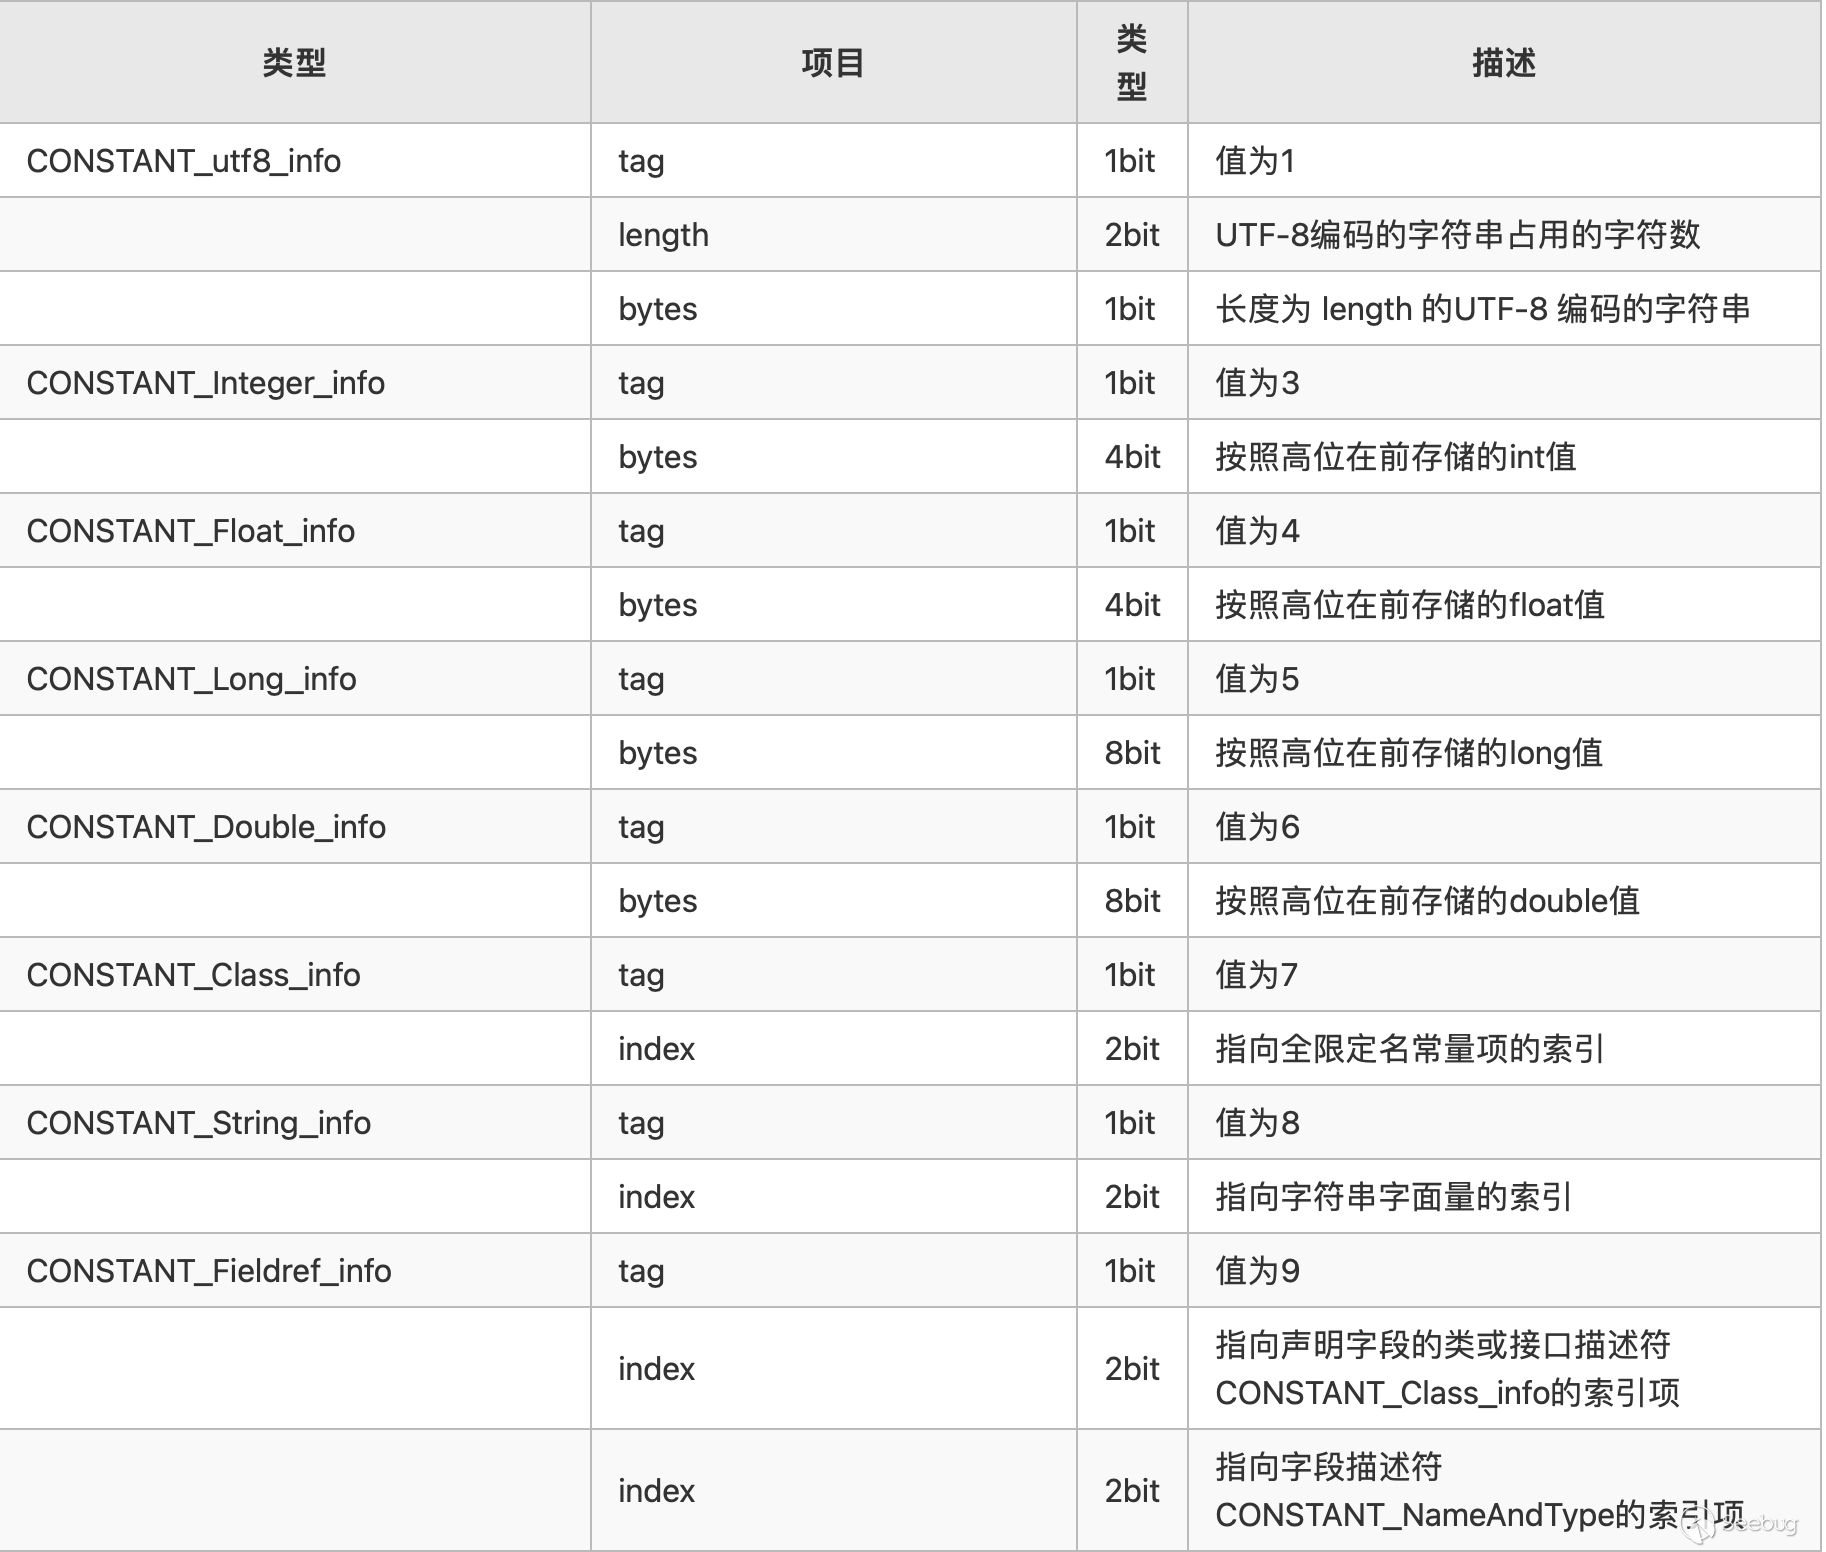
Task: Click the 值为8 description
Action: (x=1257, y=1123)
